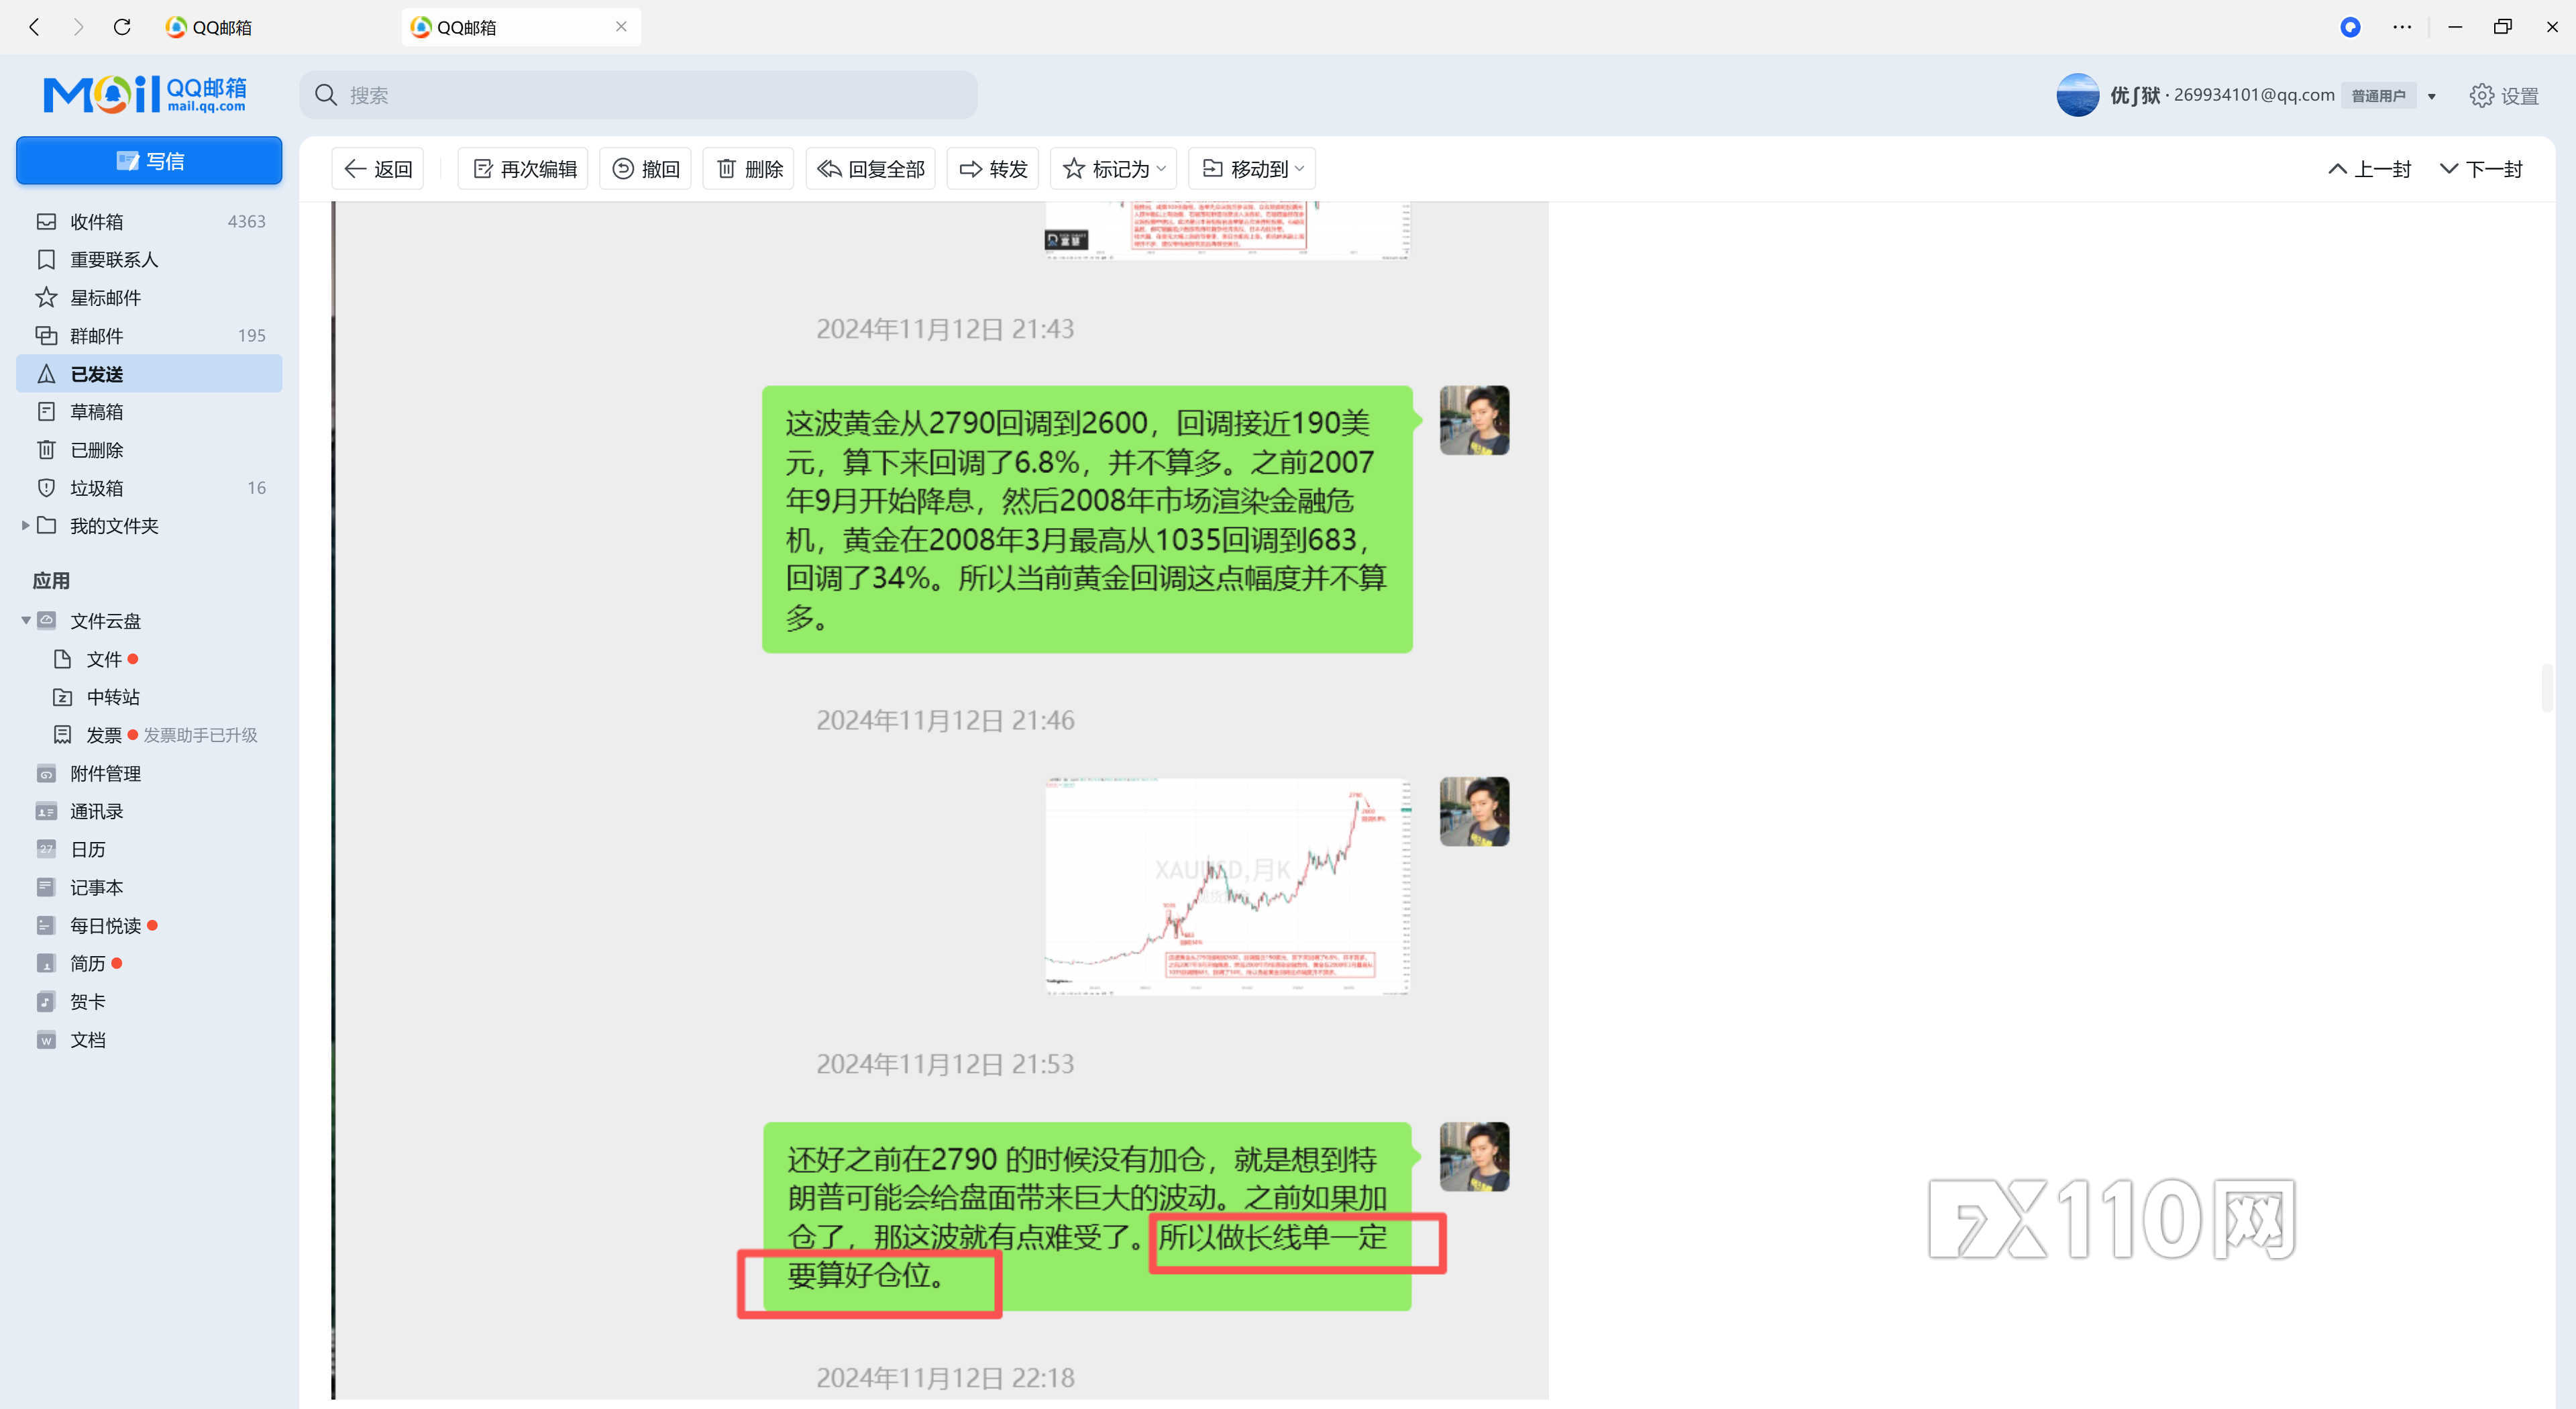Go to 下一封 next mail
The image size is (2576, 1409).
tap(2481, 169)
